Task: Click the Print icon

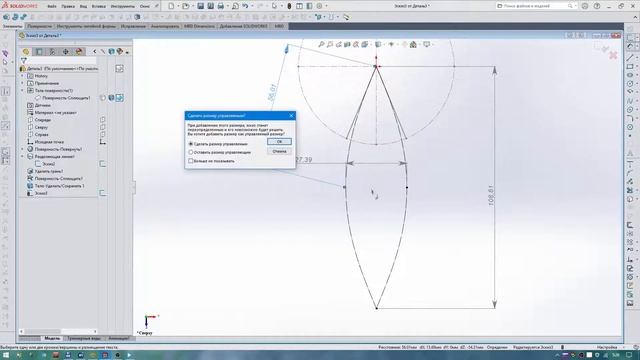Action: [220, 6]
